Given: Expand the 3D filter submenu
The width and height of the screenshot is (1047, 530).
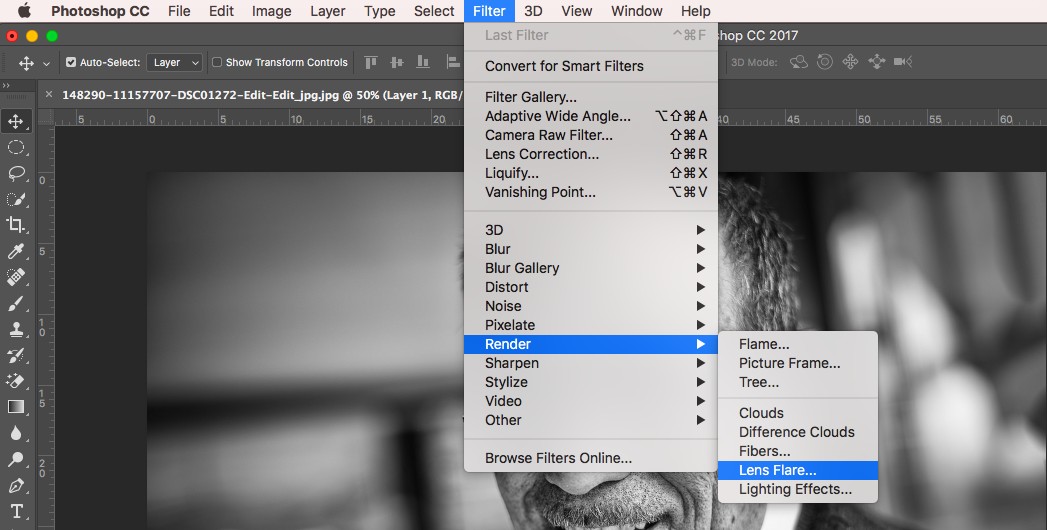Looking at the screenshot, I should point(591,230).
